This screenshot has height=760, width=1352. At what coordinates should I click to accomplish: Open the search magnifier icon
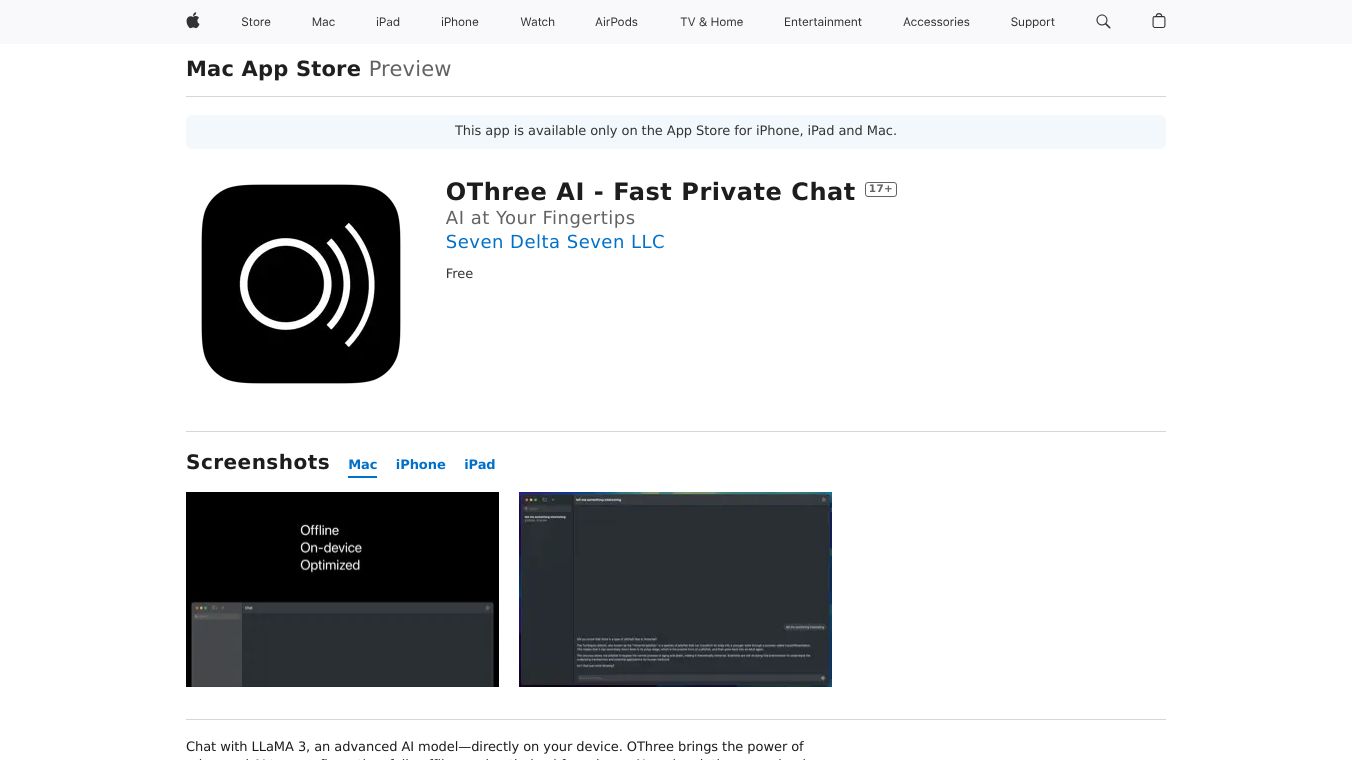point(1103,21)
